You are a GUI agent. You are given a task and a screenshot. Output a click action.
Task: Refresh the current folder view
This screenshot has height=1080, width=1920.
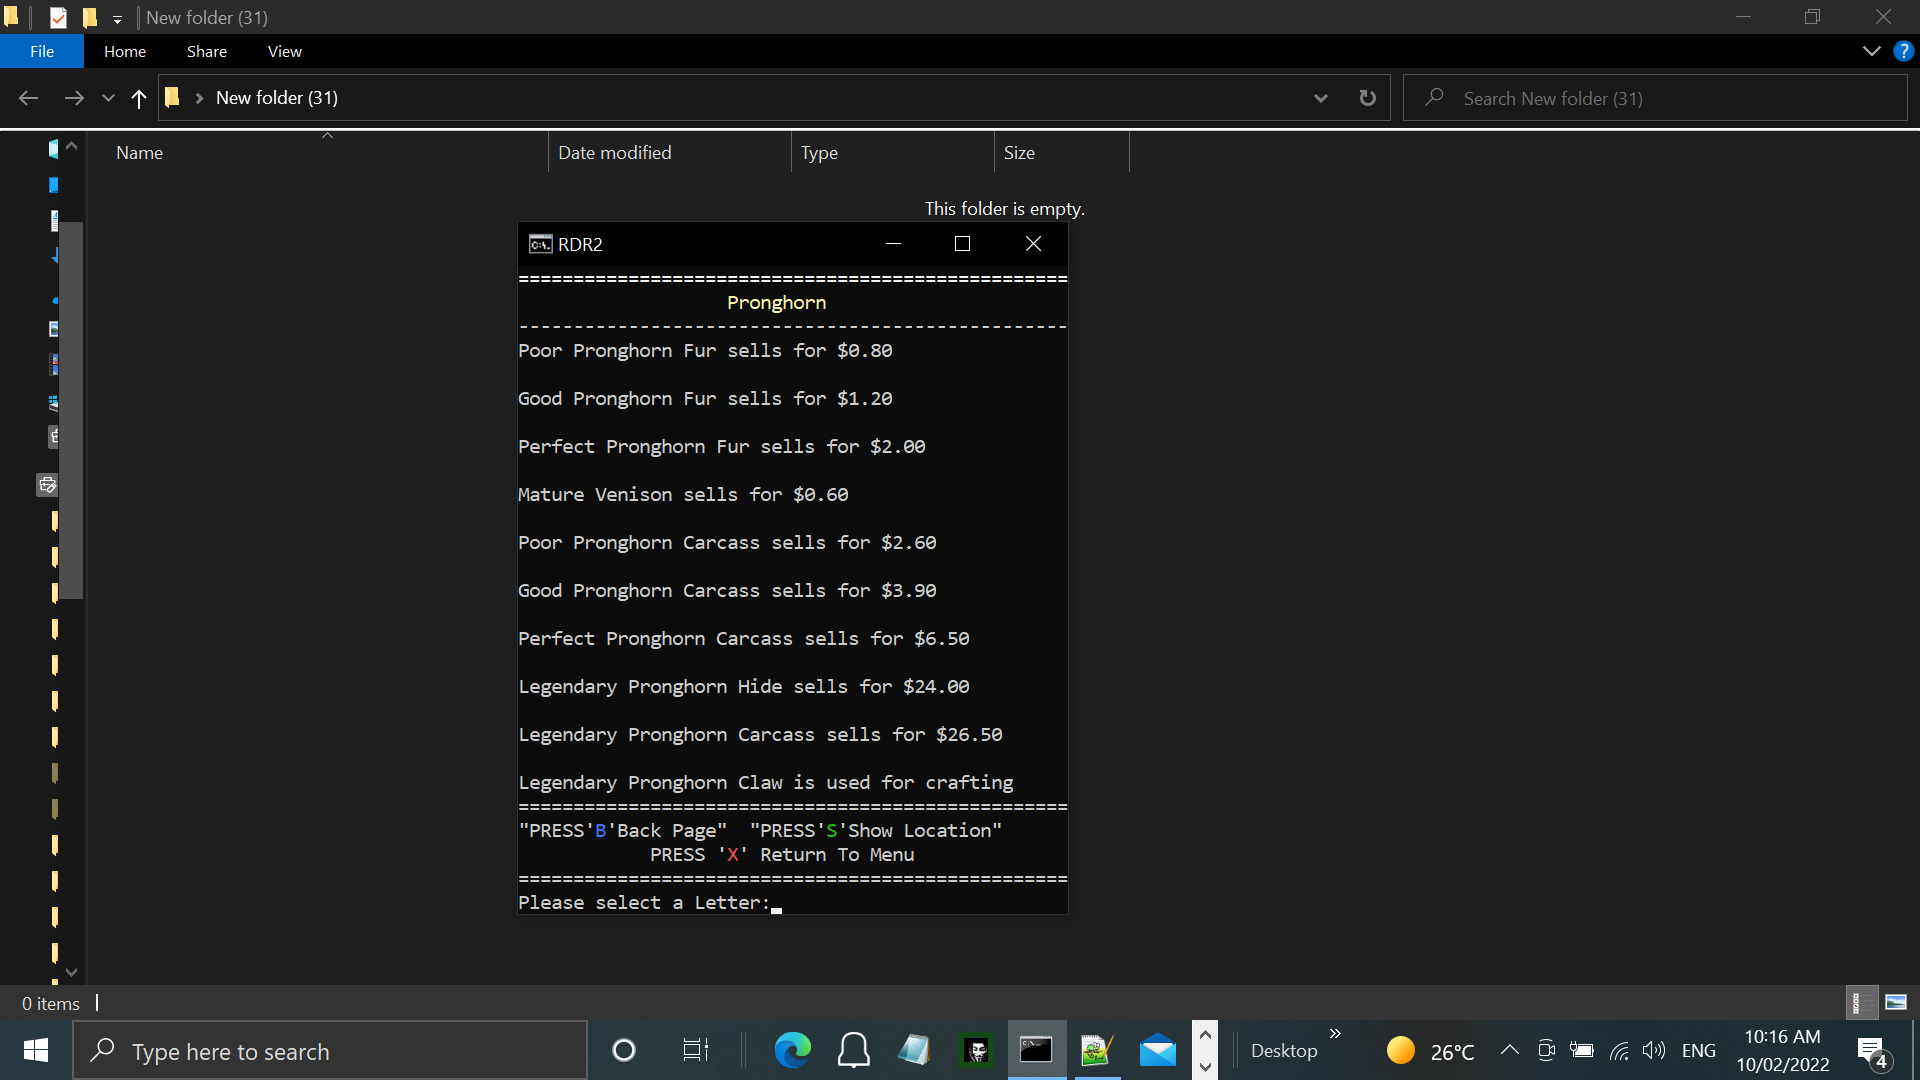pos(1367,98)
